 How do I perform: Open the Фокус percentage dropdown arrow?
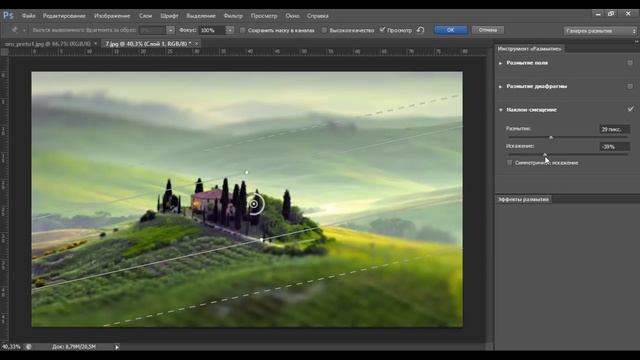[230, 30]
